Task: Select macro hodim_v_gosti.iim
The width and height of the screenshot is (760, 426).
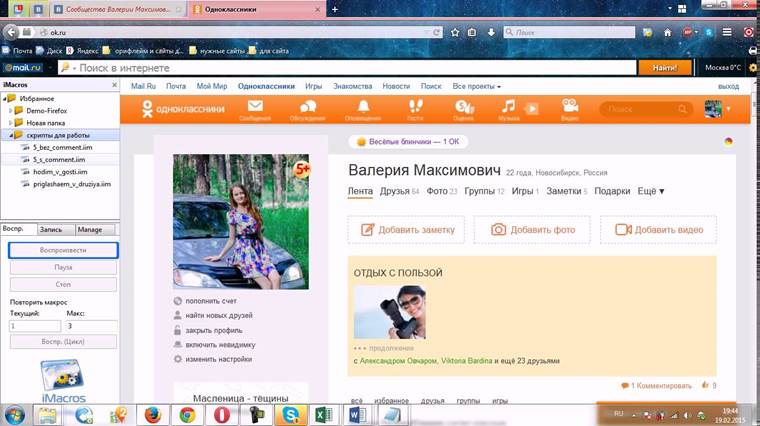Action: [x=60, y=172]
